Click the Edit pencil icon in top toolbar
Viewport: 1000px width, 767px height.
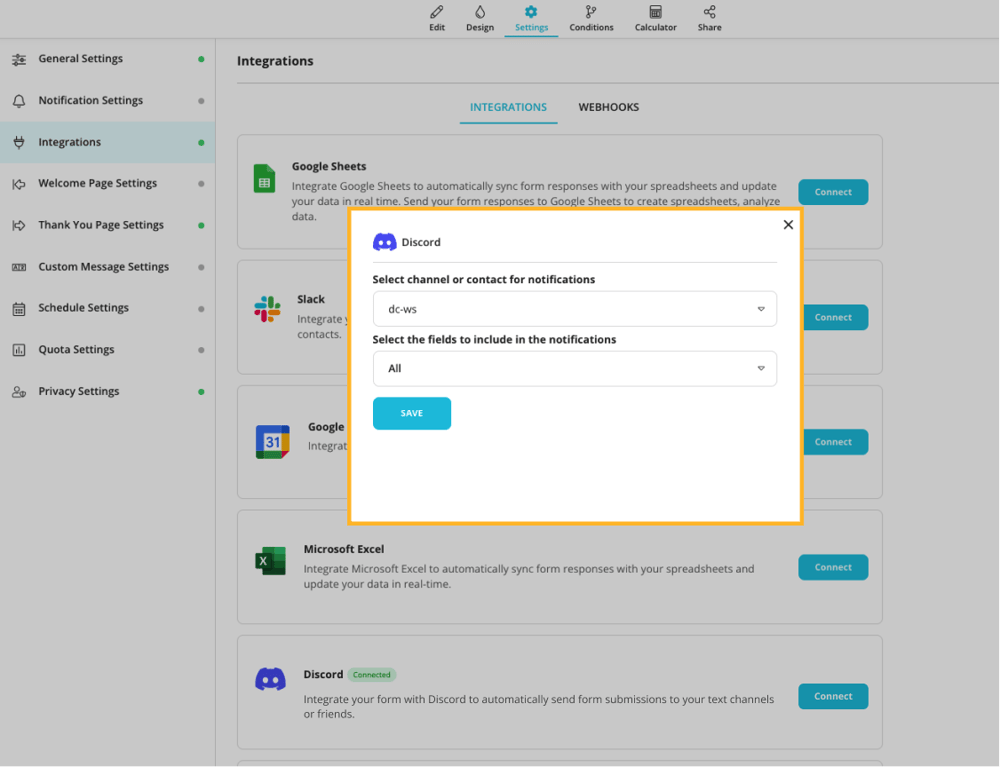click(437, 12)
